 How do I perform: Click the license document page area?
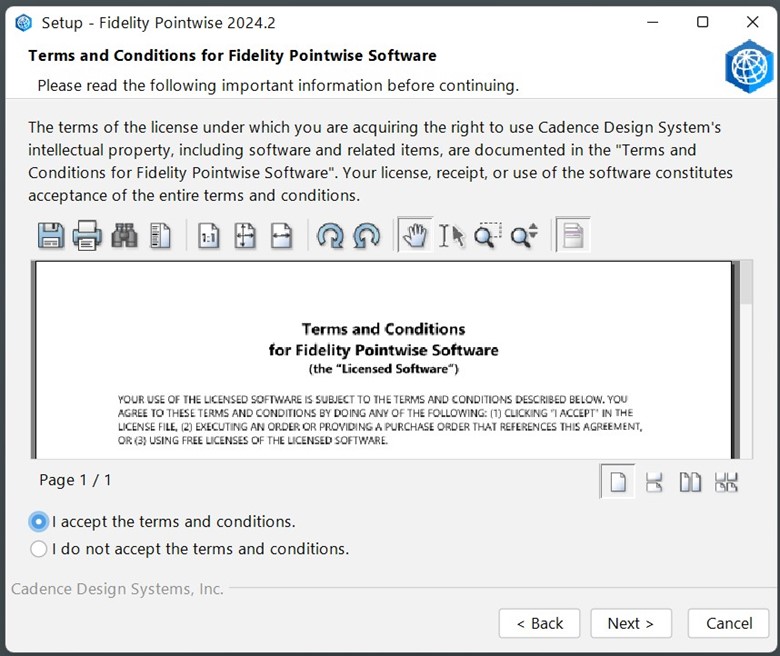384,360
